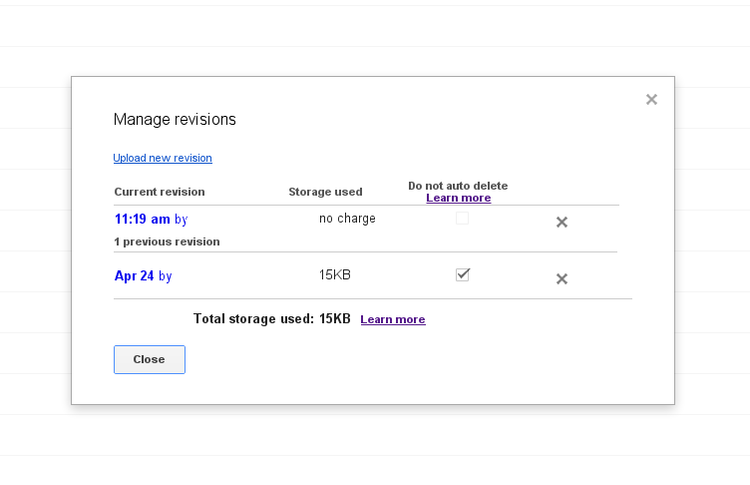This screenshot has height=485, width=750.
Task: Open Learn more beside Total storage used
Action: coord(392,320)
